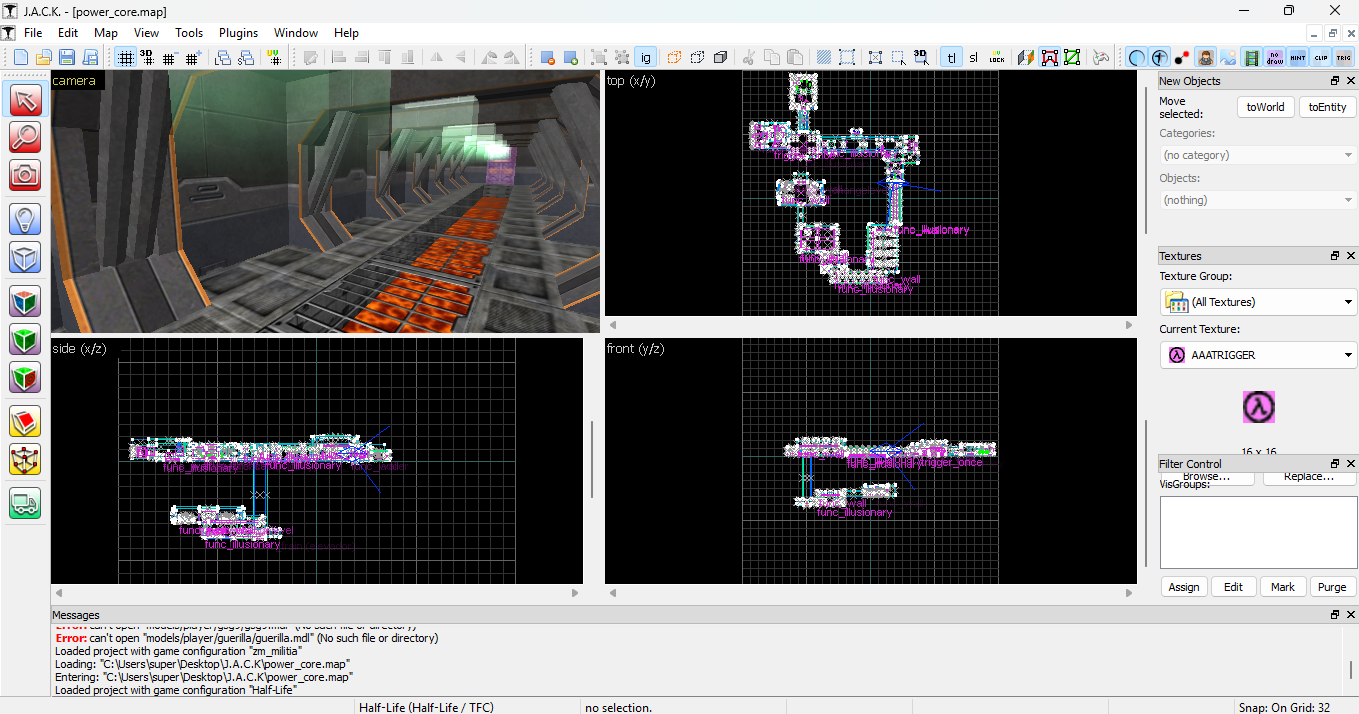
Task: Click the Cut scissors icon
Action: [x=749, y=57]
